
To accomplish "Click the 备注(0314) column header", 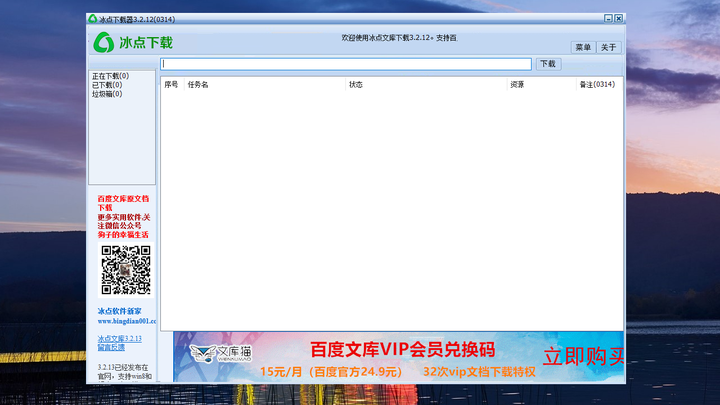I will 599,84.
